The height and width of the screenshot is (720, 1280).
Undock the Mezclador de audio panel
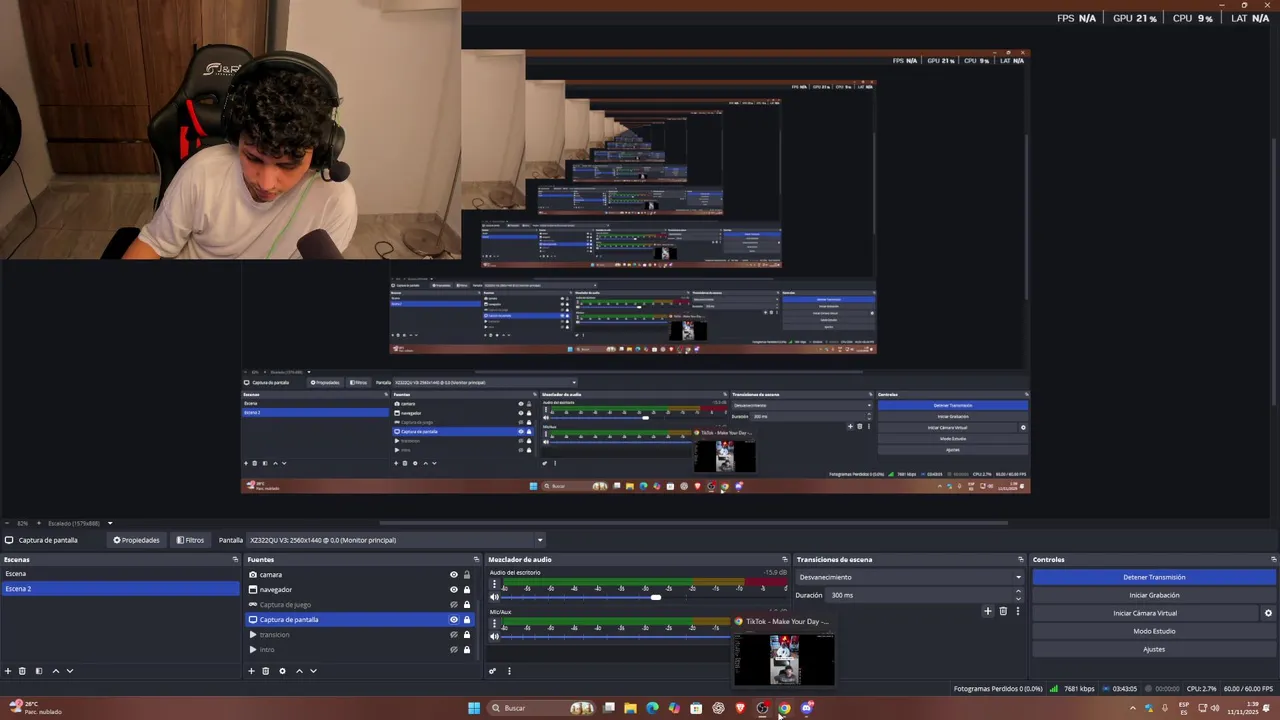(785, 560)
